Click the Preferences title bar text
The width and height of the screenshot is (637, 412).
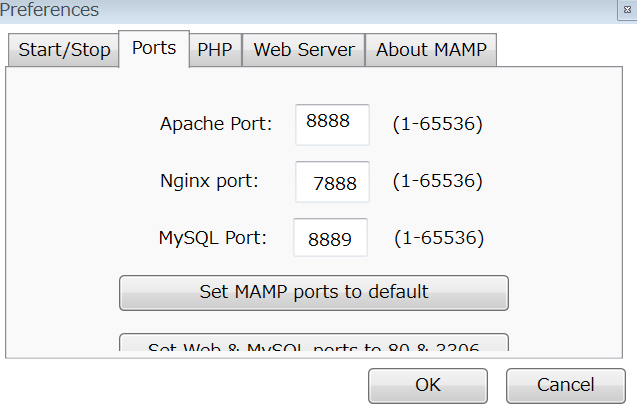49,9
